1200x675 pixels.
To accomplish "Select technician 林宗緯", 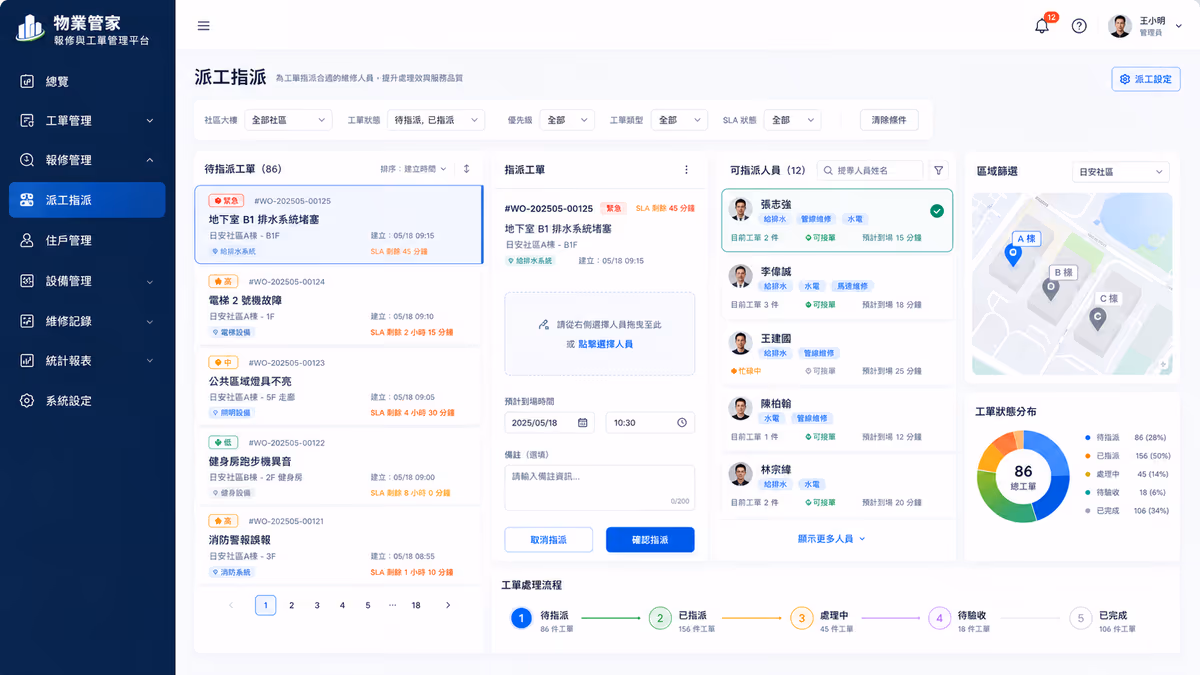I will pyautogui.click(x=836, y=486).
